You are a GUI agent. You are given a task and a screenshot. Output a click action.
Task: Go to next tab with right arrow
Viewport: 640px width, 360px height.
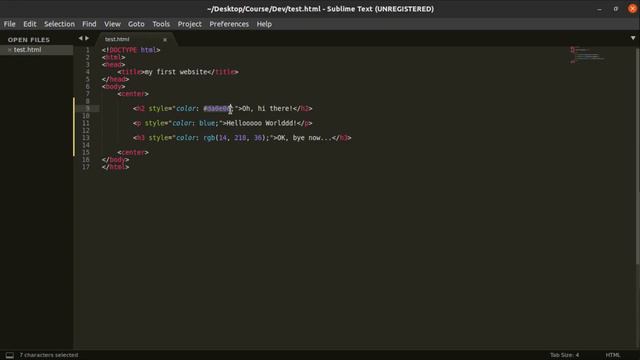click(87, 38)
